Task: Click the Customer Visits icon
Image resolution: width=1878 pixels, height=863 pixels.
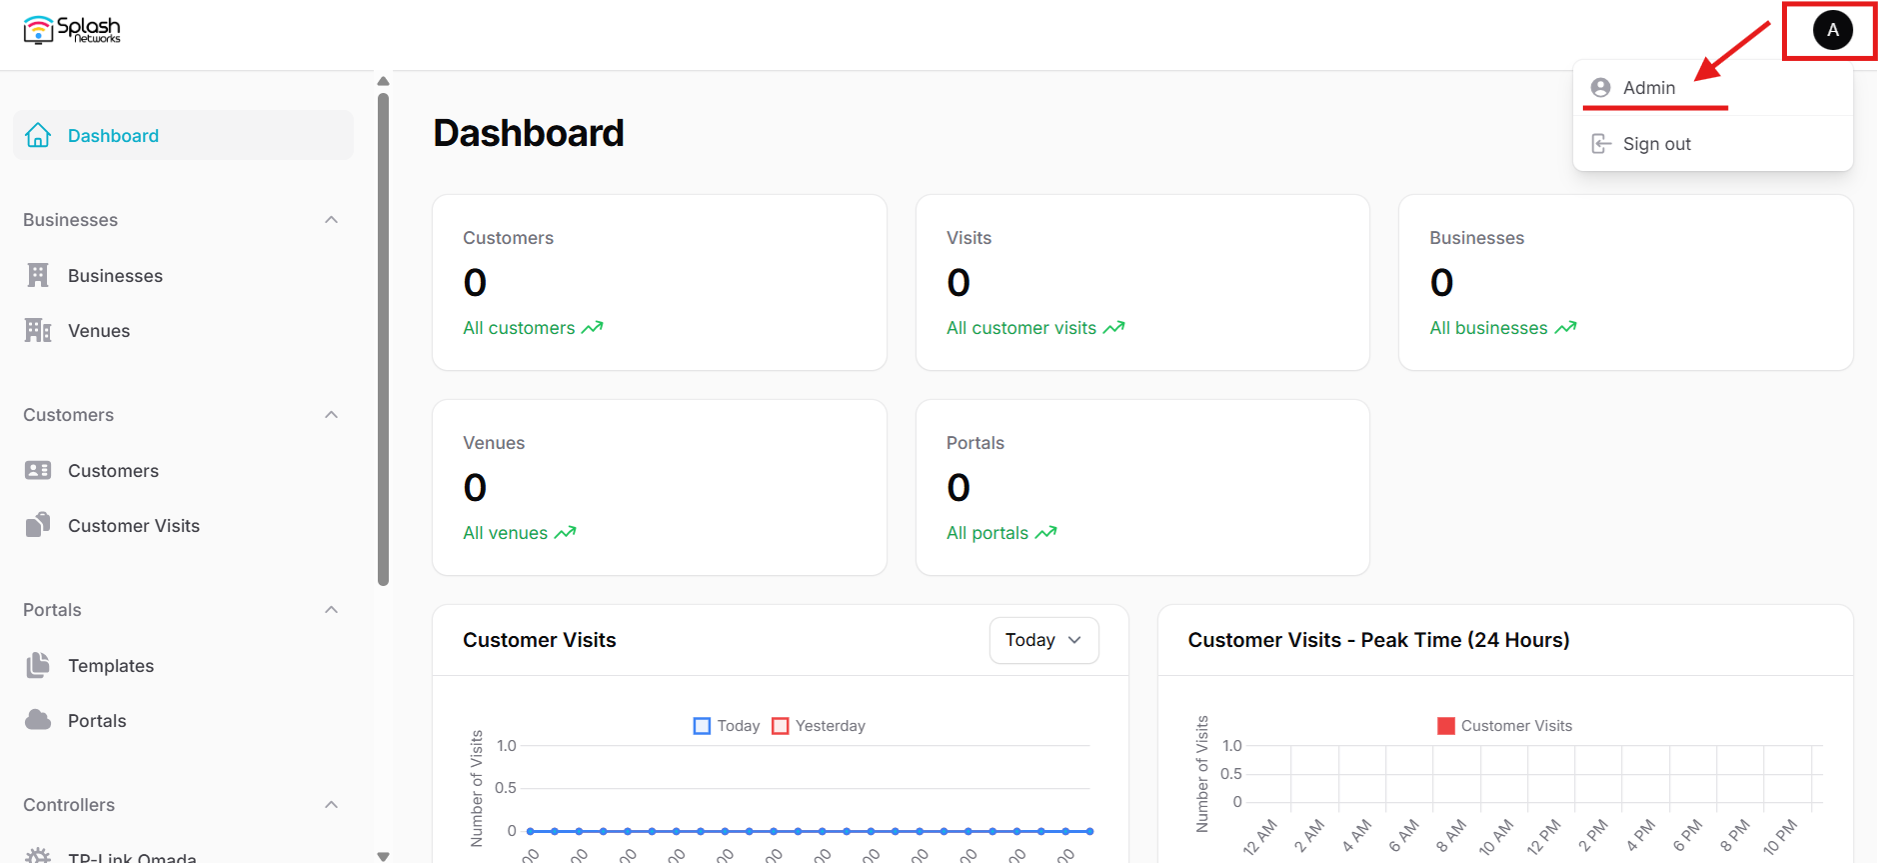Action: click(x=38, y=525)
